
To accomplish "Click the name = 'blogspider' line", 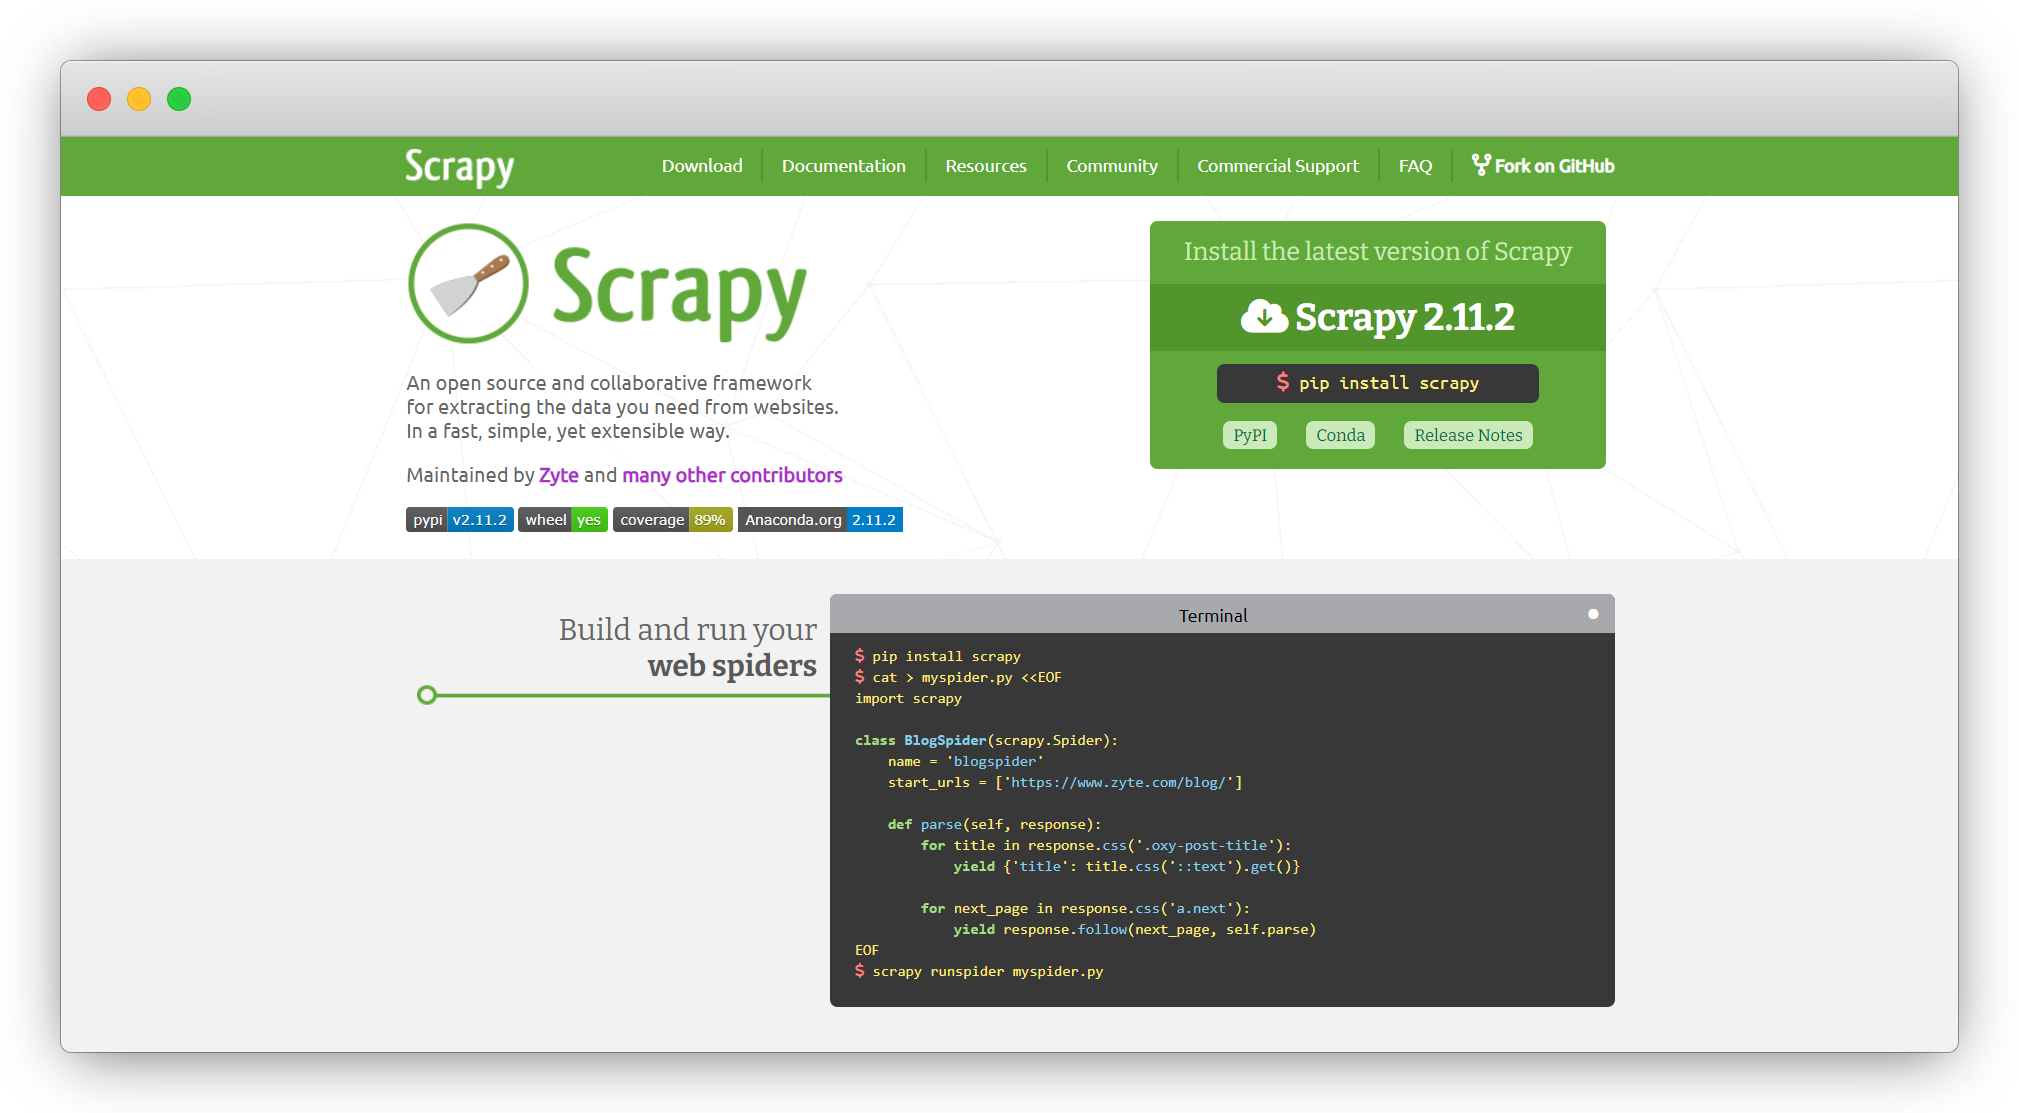I will [966, 761].
